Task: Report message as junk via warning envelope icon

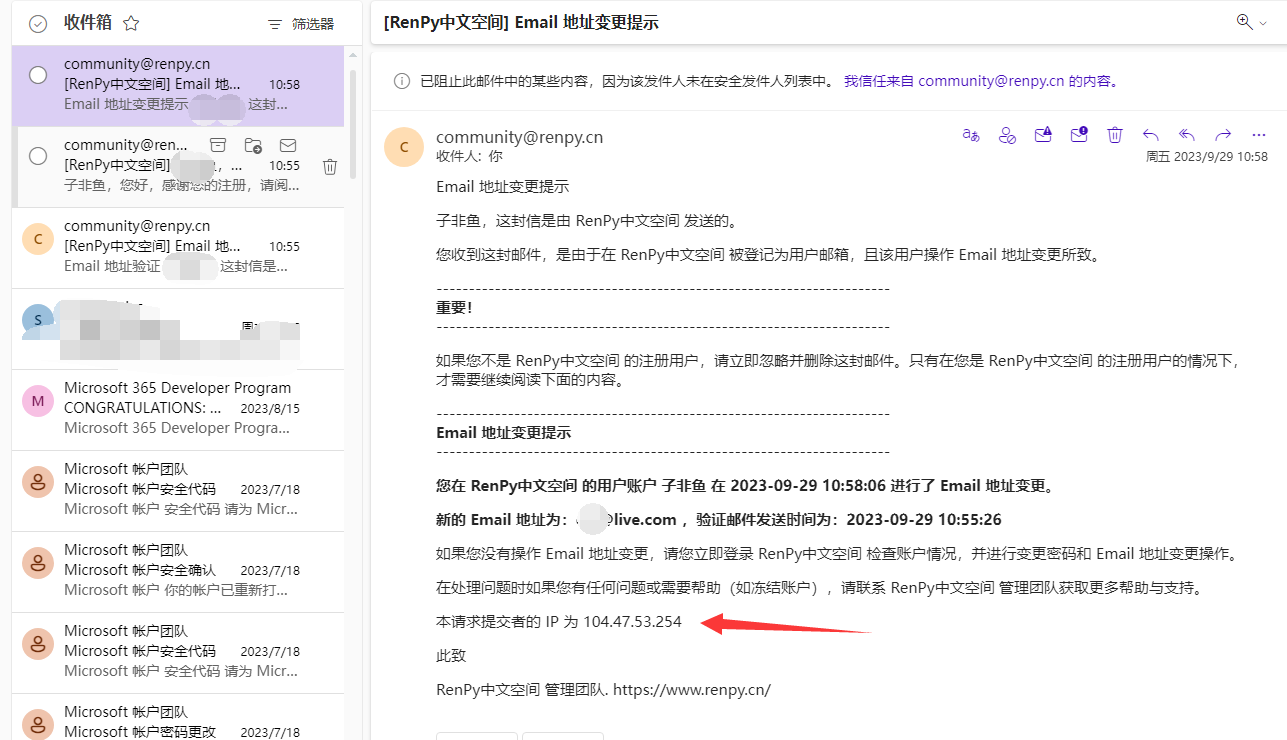Action: pos(1043,135)
